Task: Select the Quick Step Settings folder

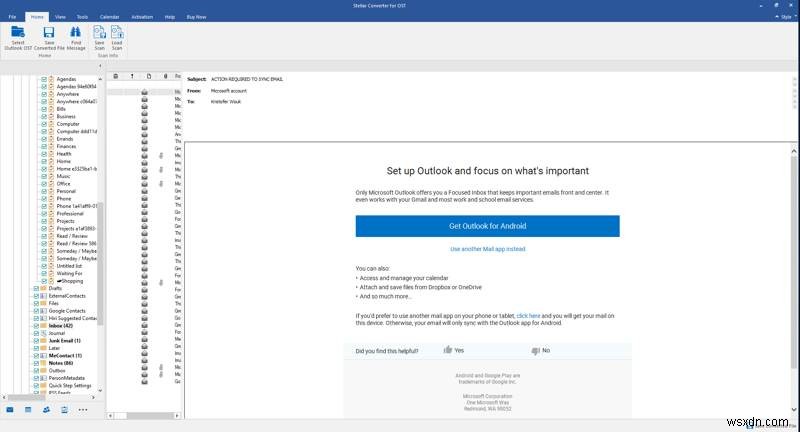Action: [69, 386]
